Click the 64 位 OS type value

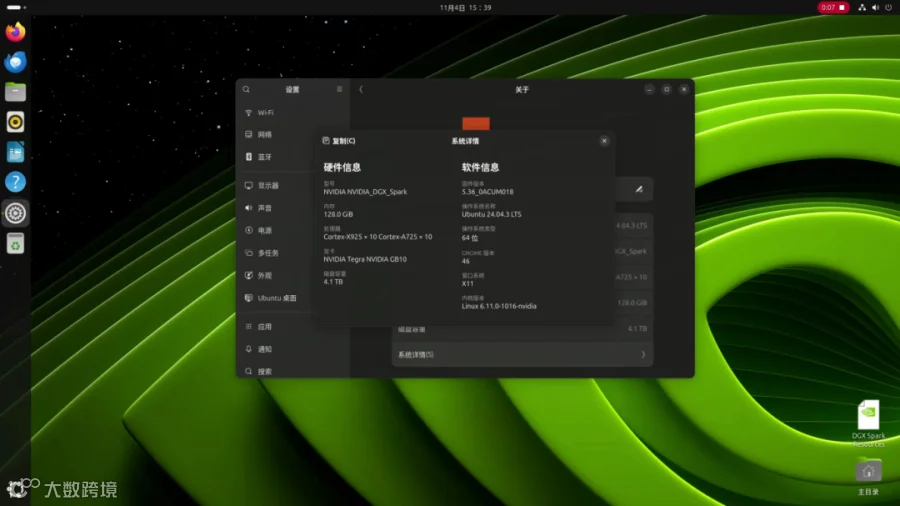coord(470,238)
